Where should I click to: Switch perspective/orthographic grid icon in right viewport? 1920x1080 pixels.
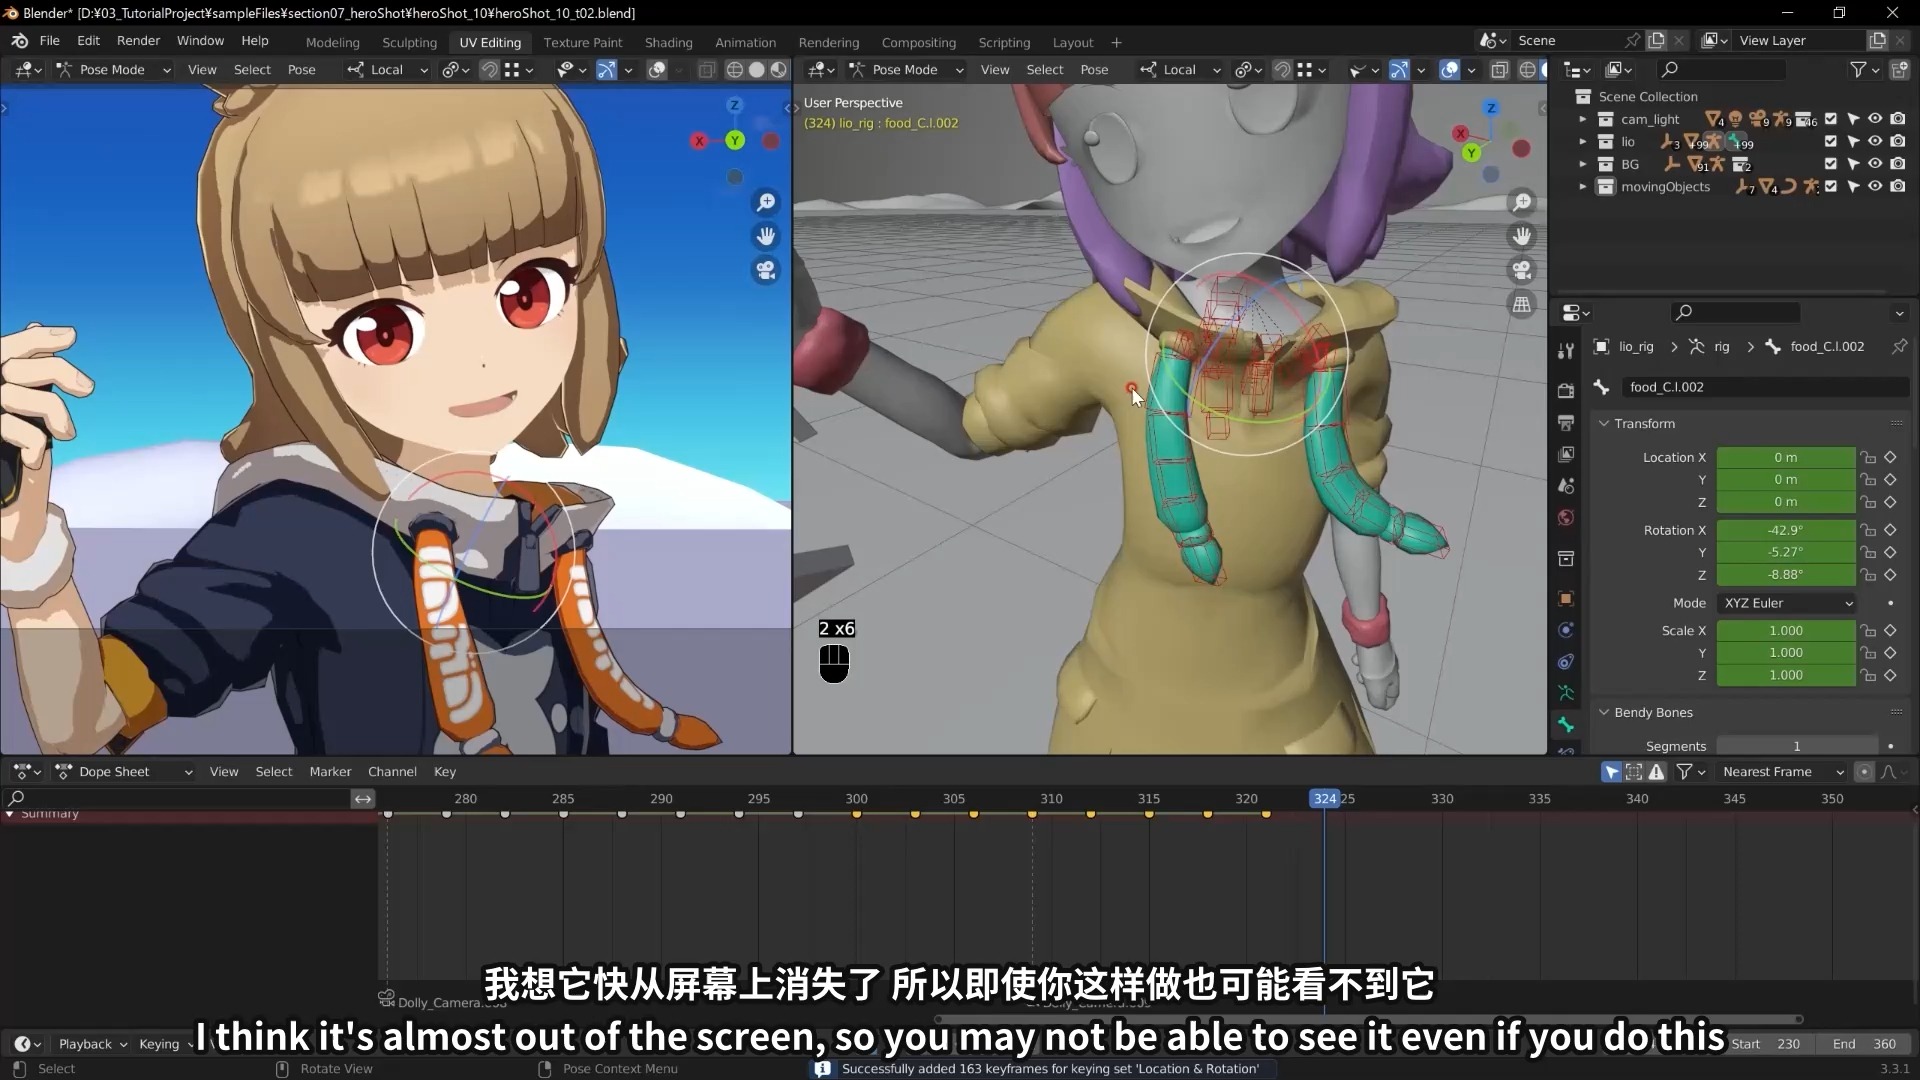tap(1522, 304)
